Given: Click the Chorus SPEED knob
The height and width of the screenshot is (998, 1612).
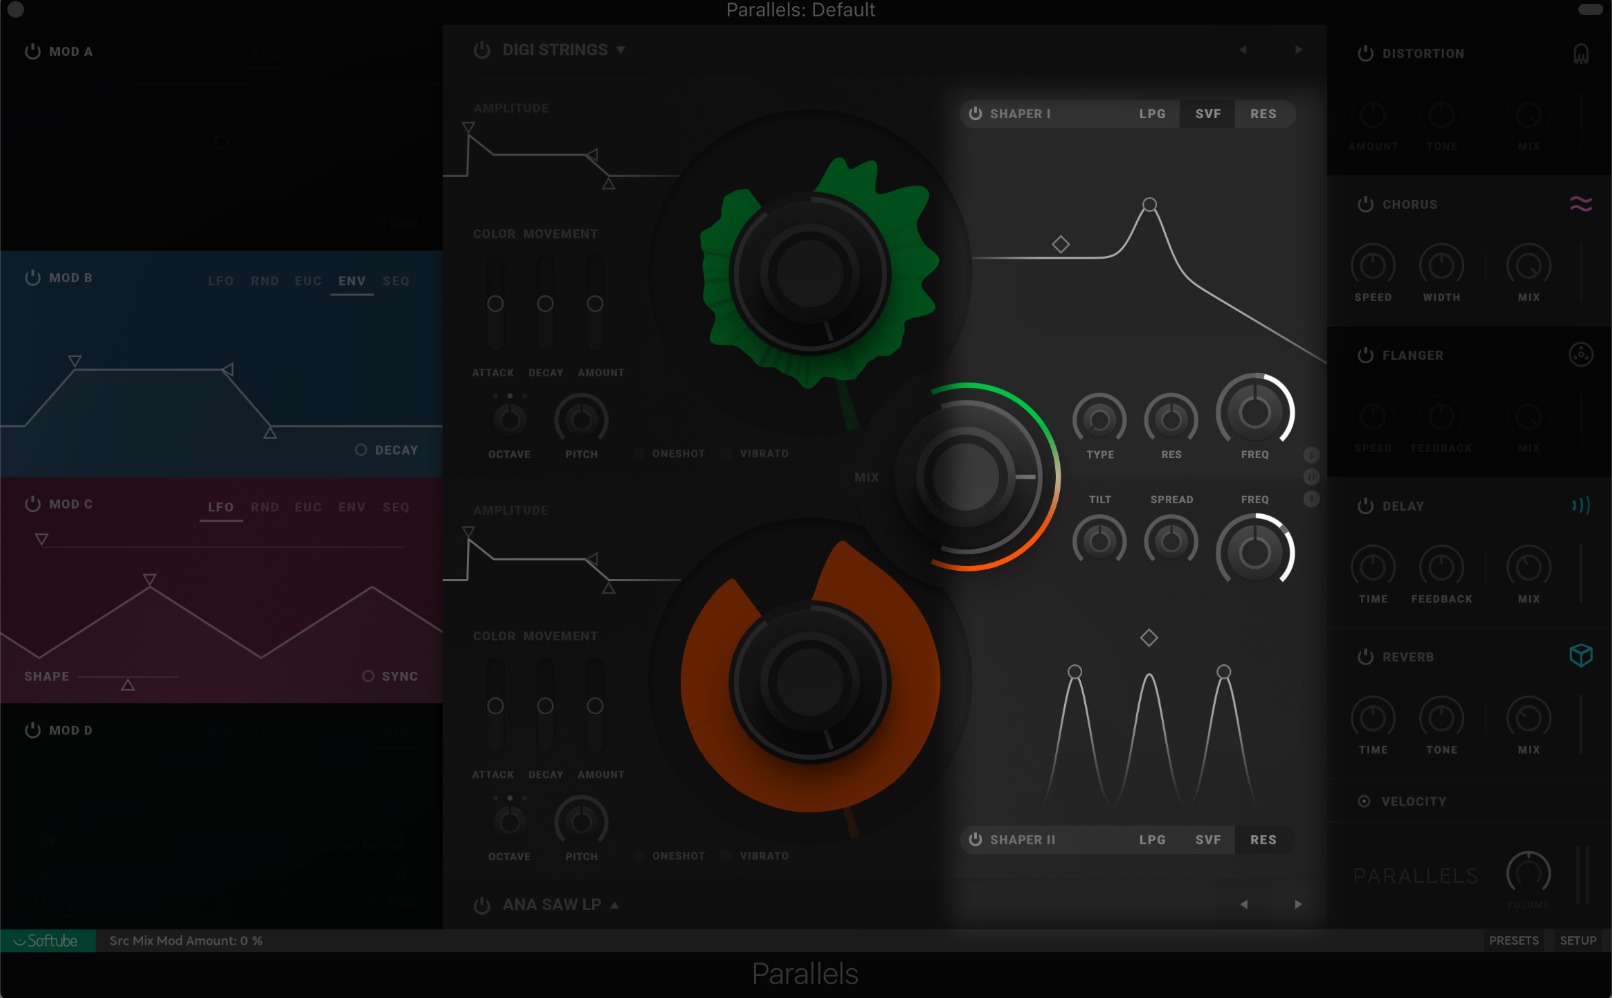Looking at the screenshot, I should point(1373,265).
